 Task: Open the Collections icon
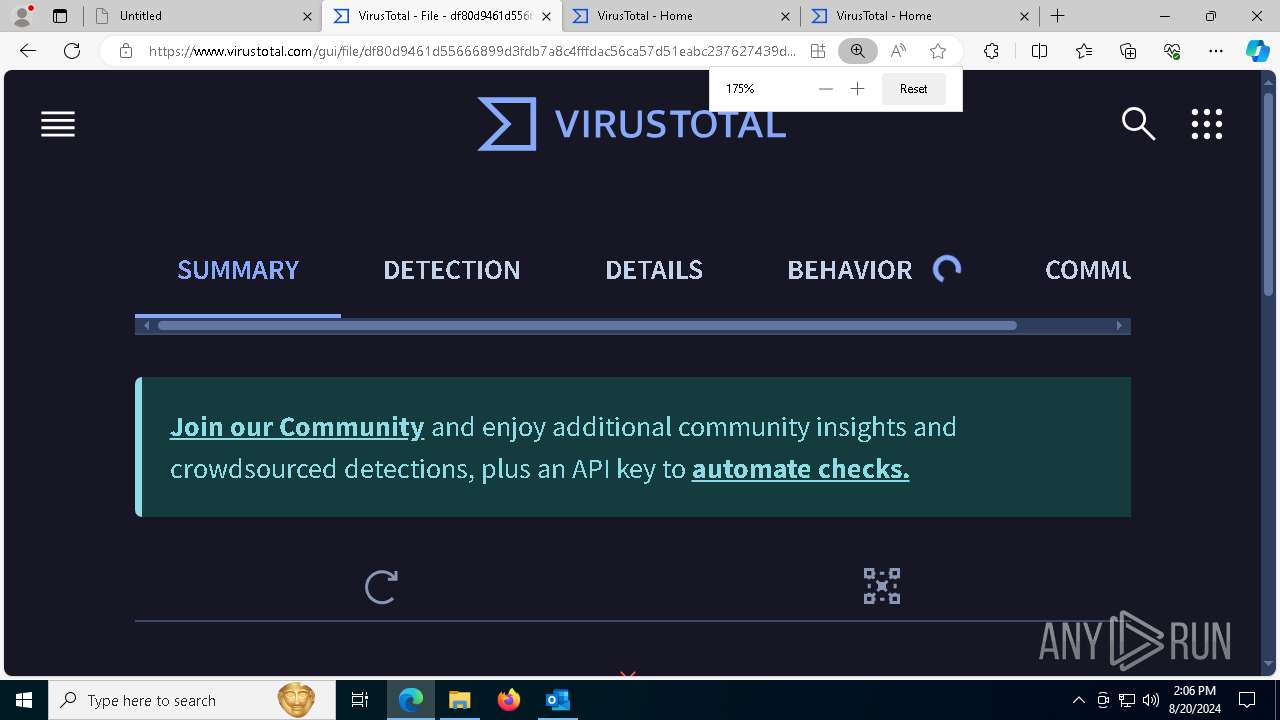1128,51
